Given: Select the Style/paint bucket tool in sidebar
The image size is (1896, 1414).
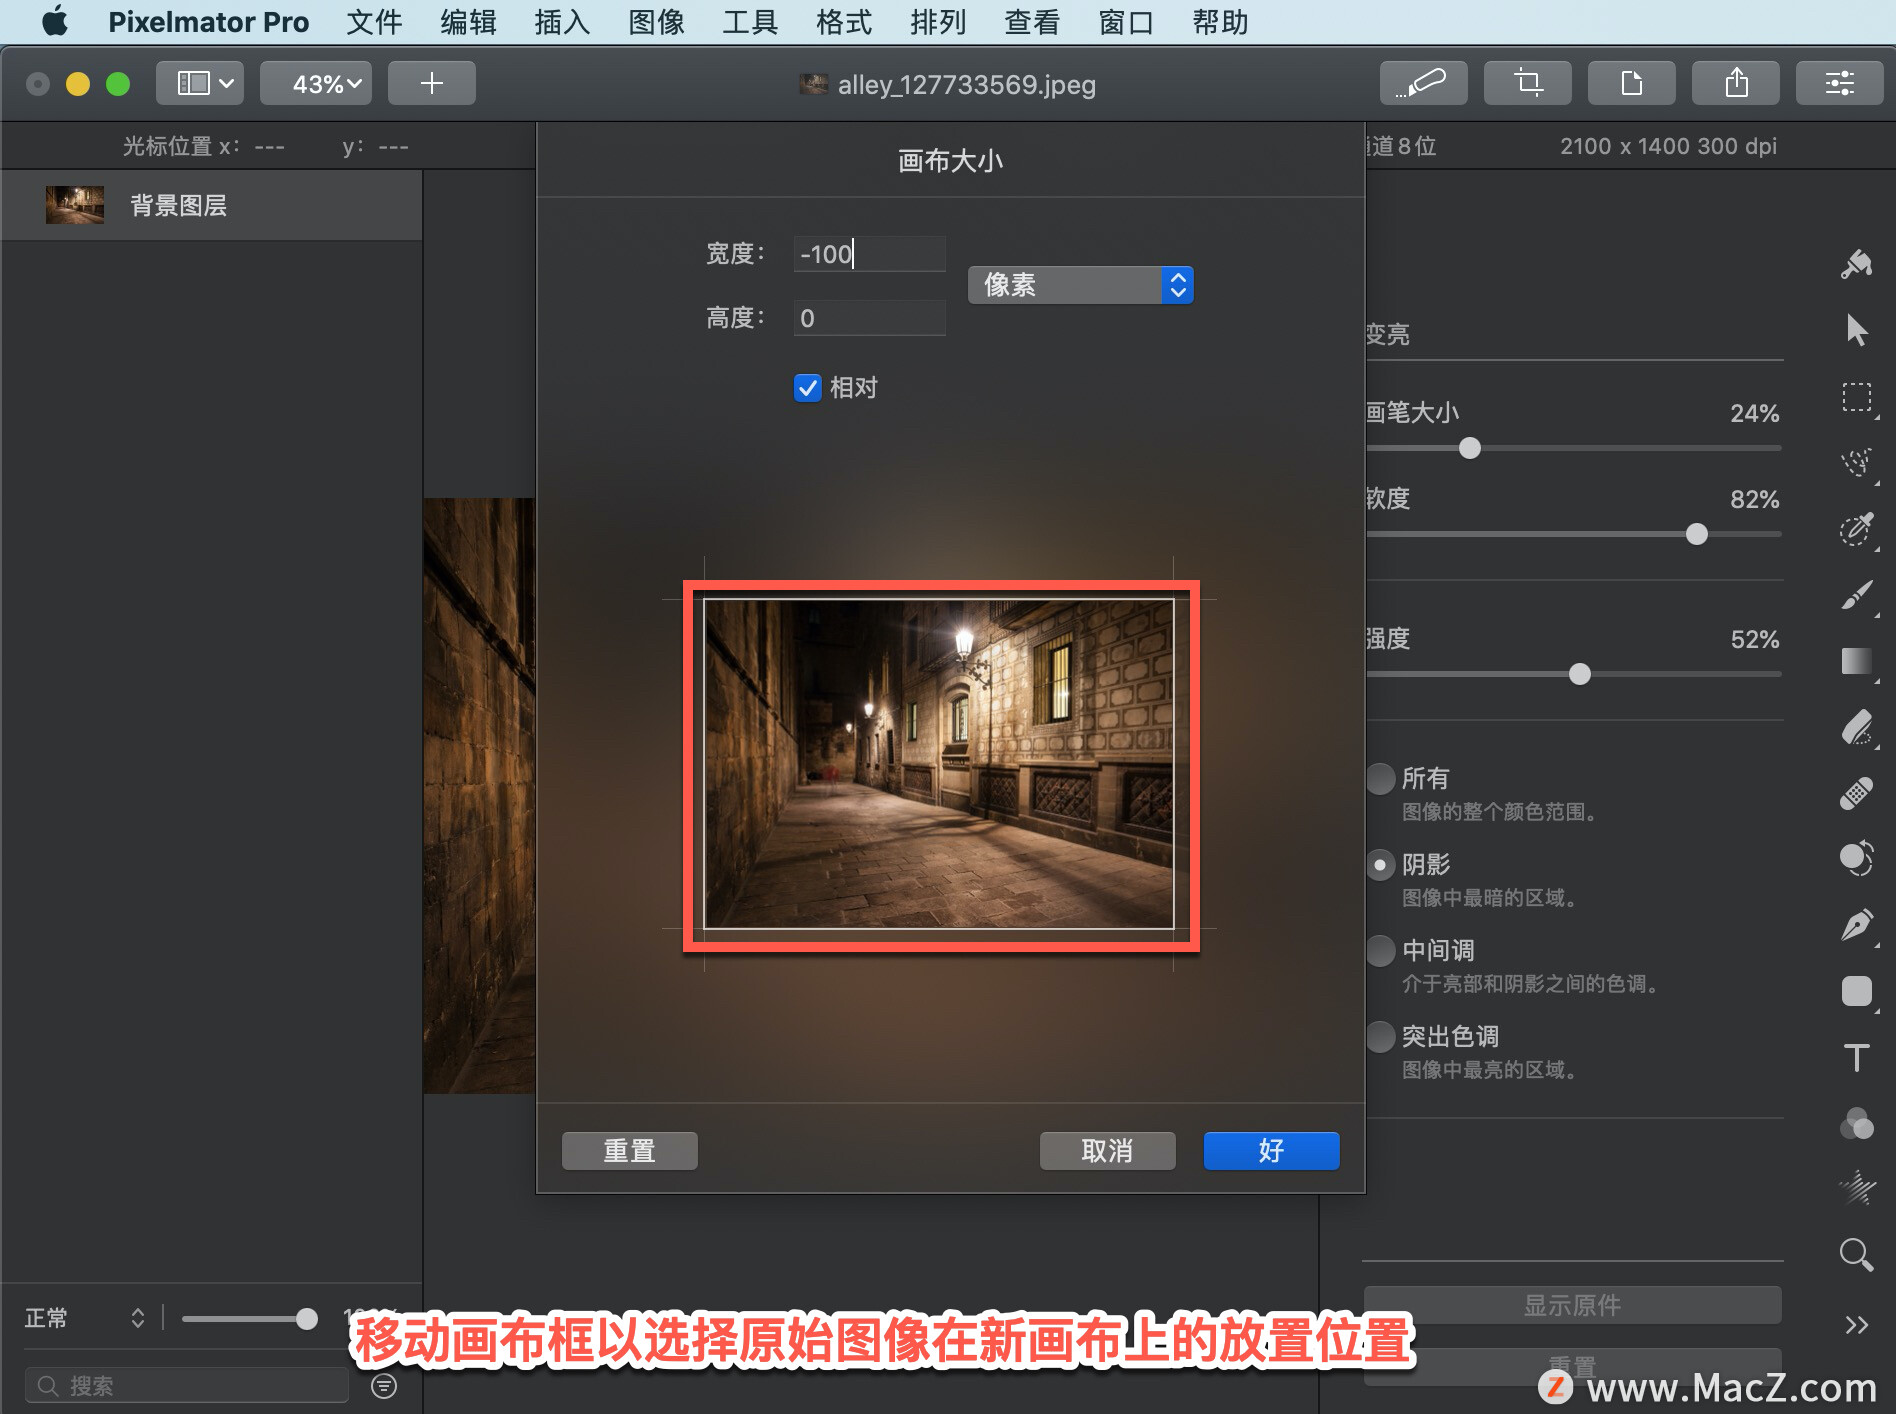Looking at the screenshot, I should click(1857, 264).
